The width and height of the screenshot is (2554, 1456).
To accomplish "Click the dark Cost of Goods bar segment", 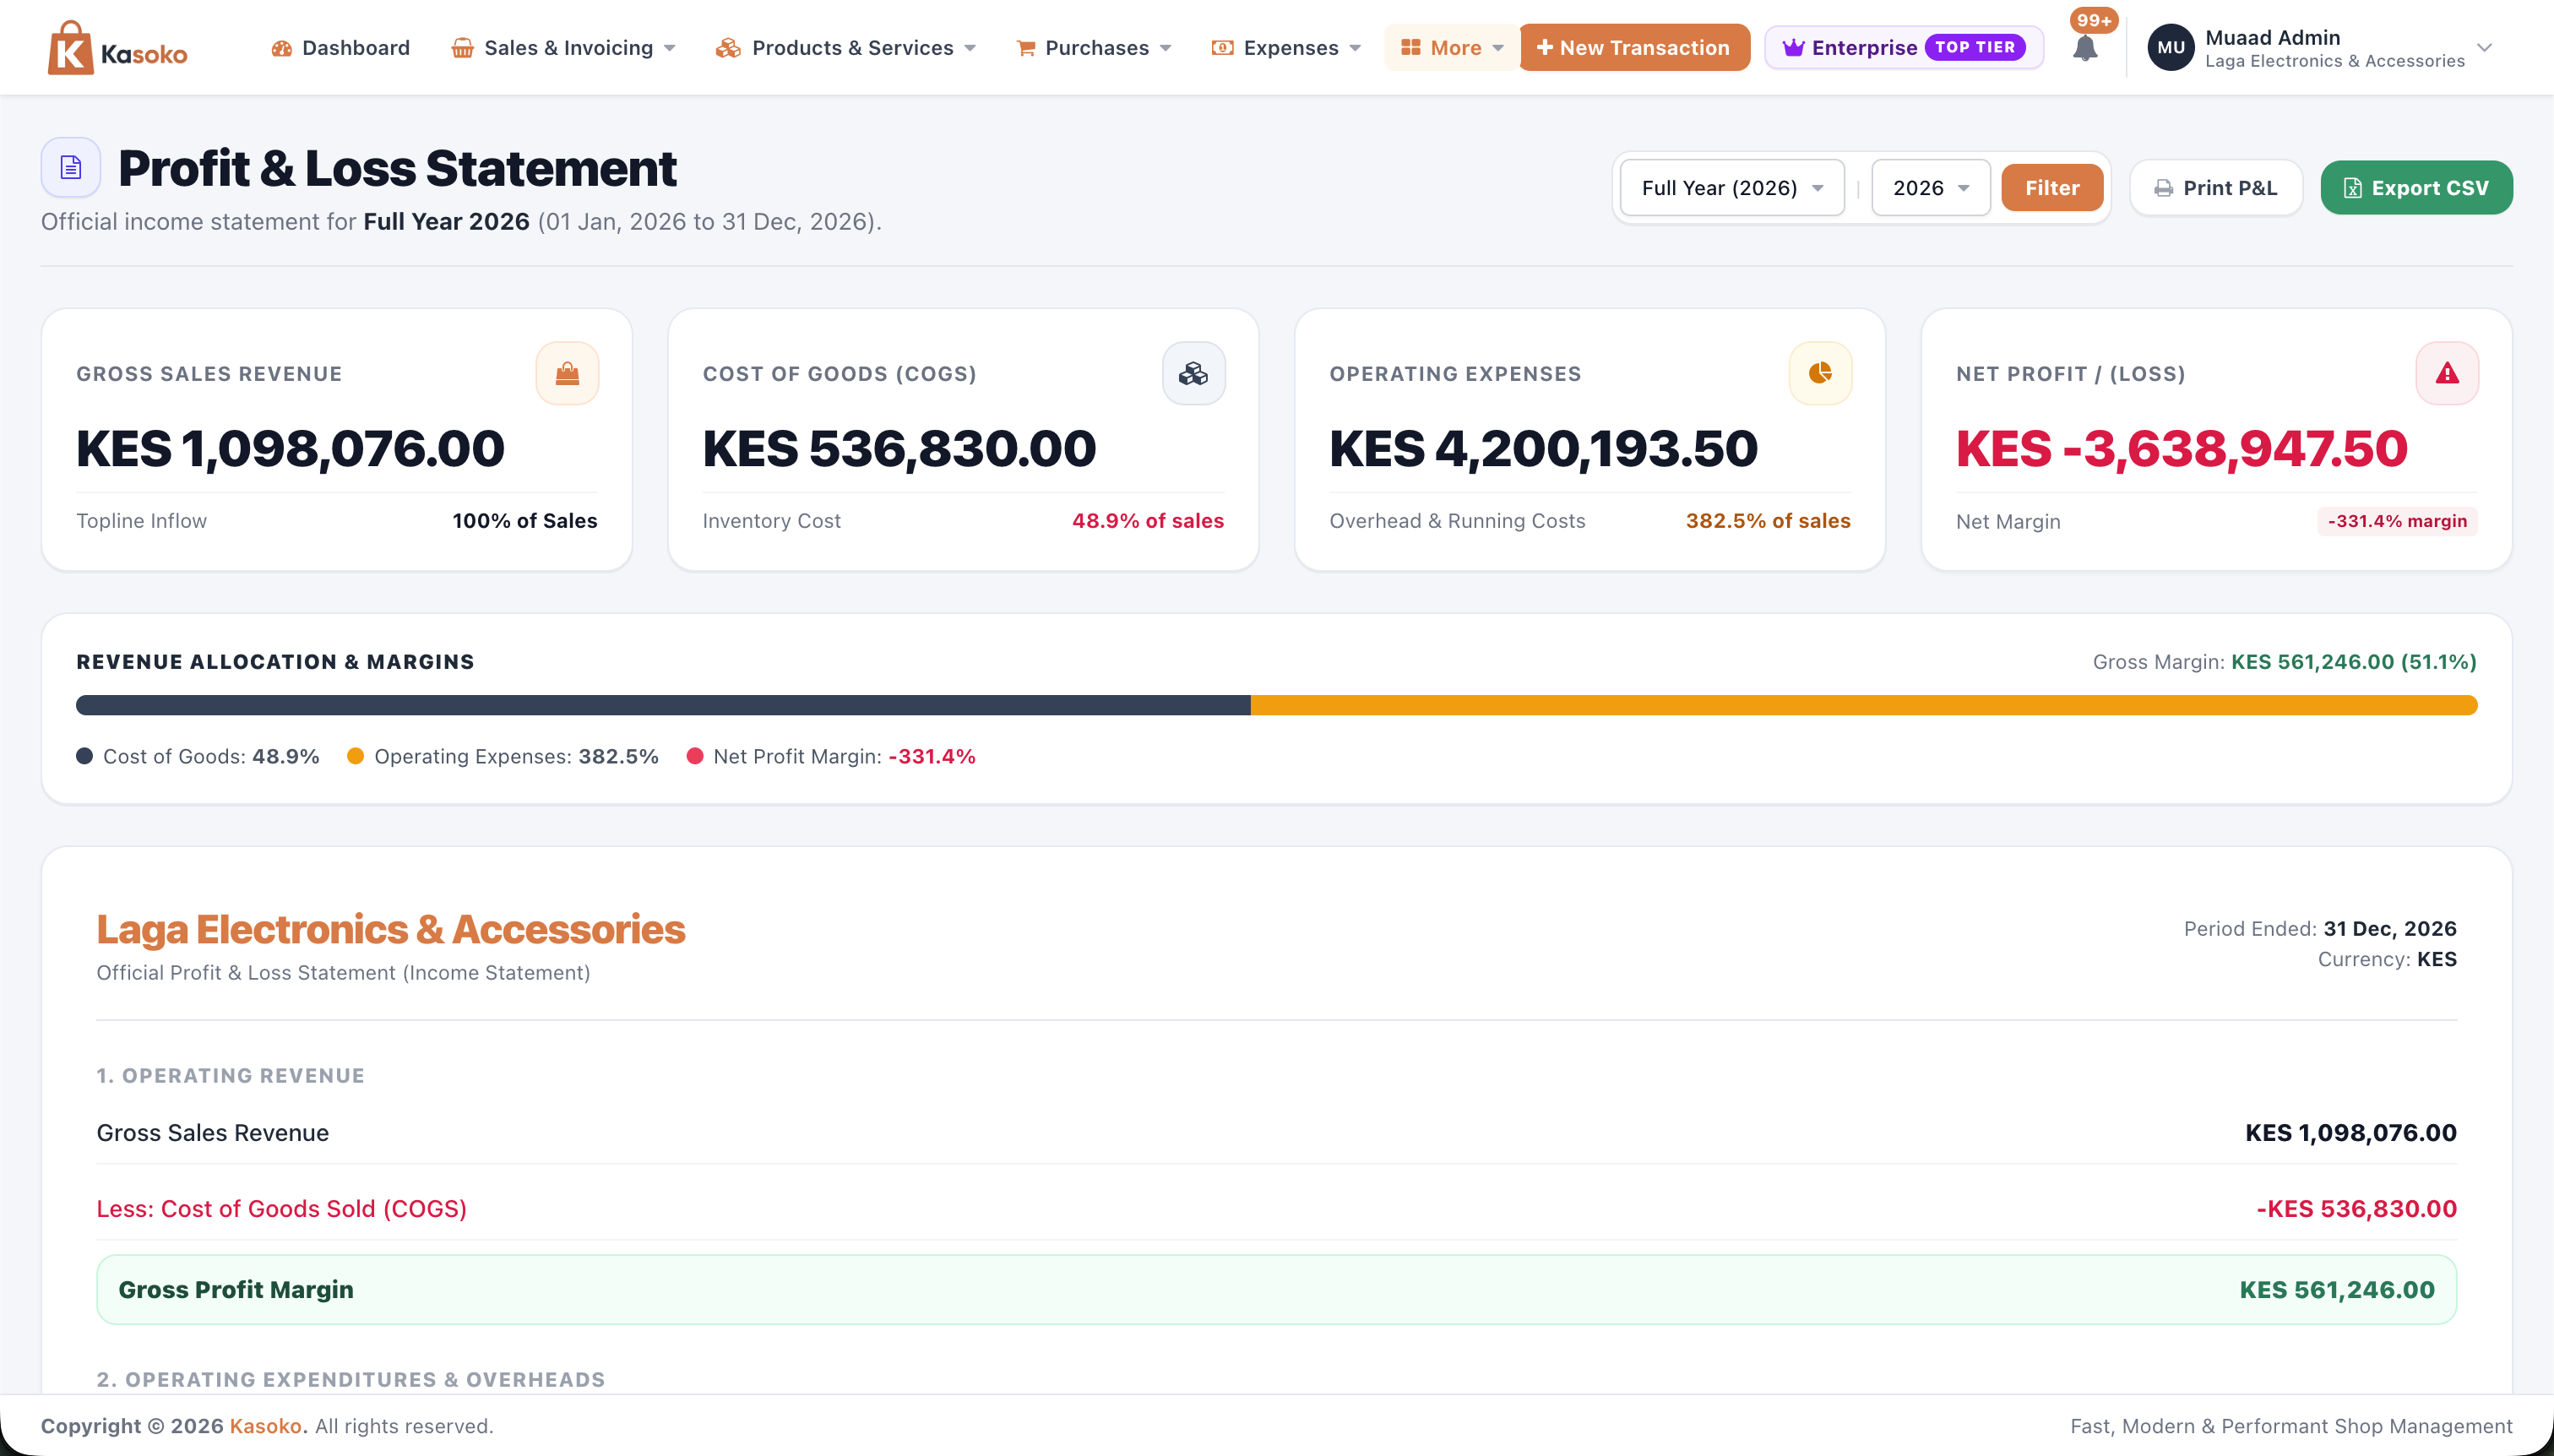I will [x=663, y=705].
